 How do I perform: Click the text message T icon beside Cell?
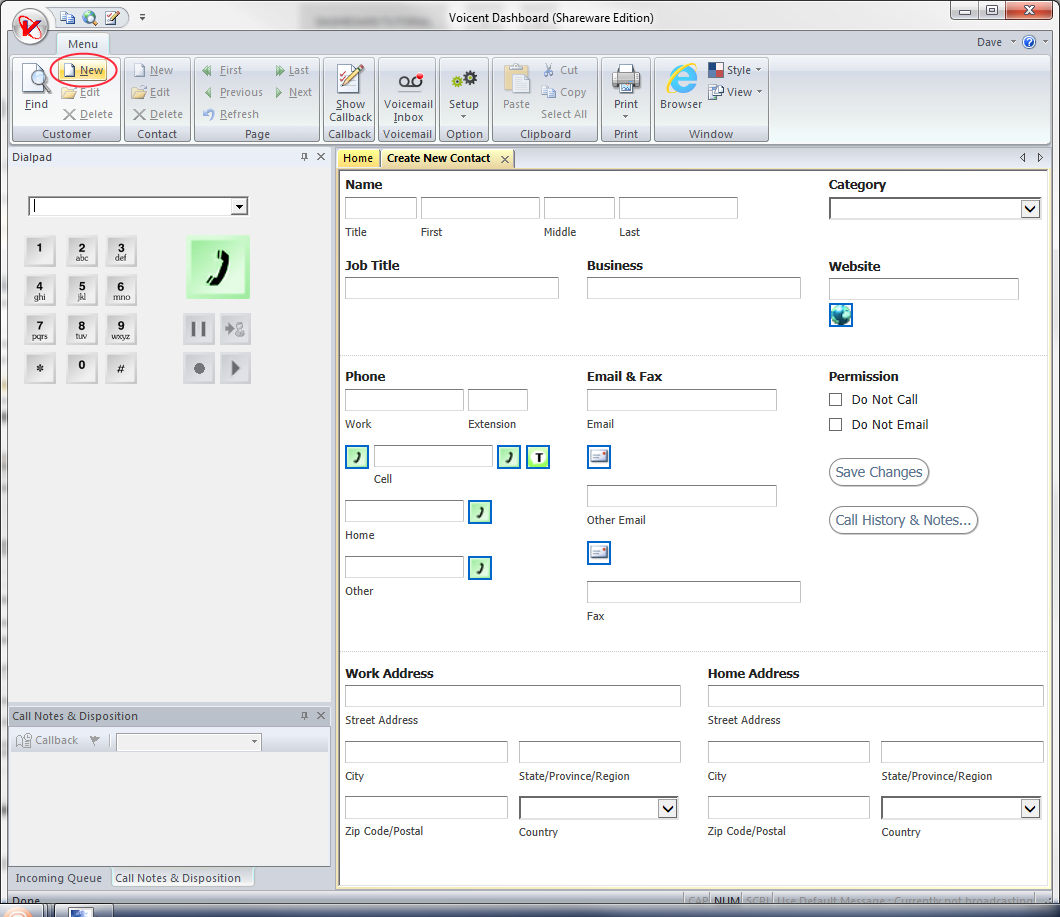(538, 457)
